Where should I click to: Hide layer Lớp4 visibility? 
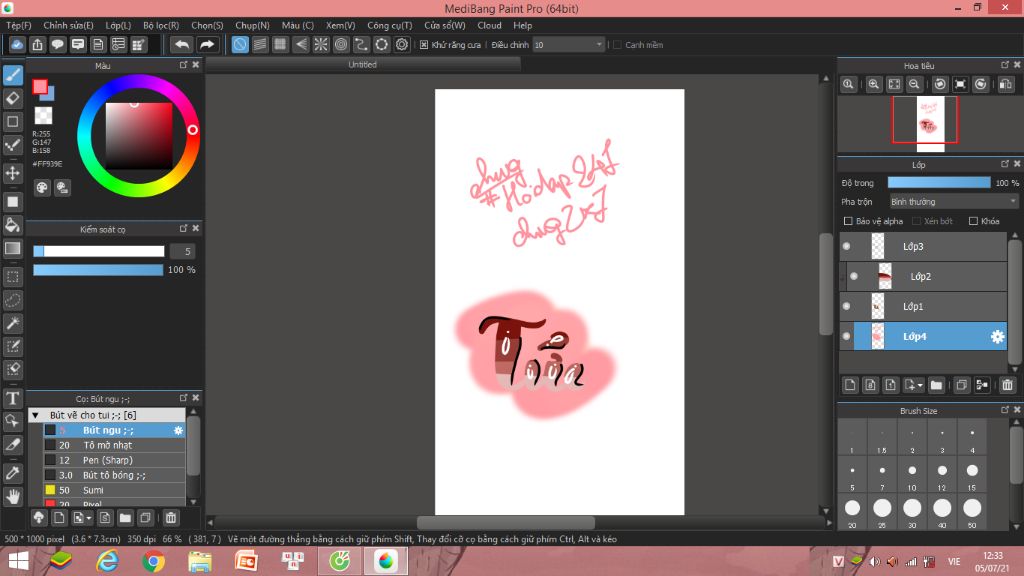click(846, 336)
